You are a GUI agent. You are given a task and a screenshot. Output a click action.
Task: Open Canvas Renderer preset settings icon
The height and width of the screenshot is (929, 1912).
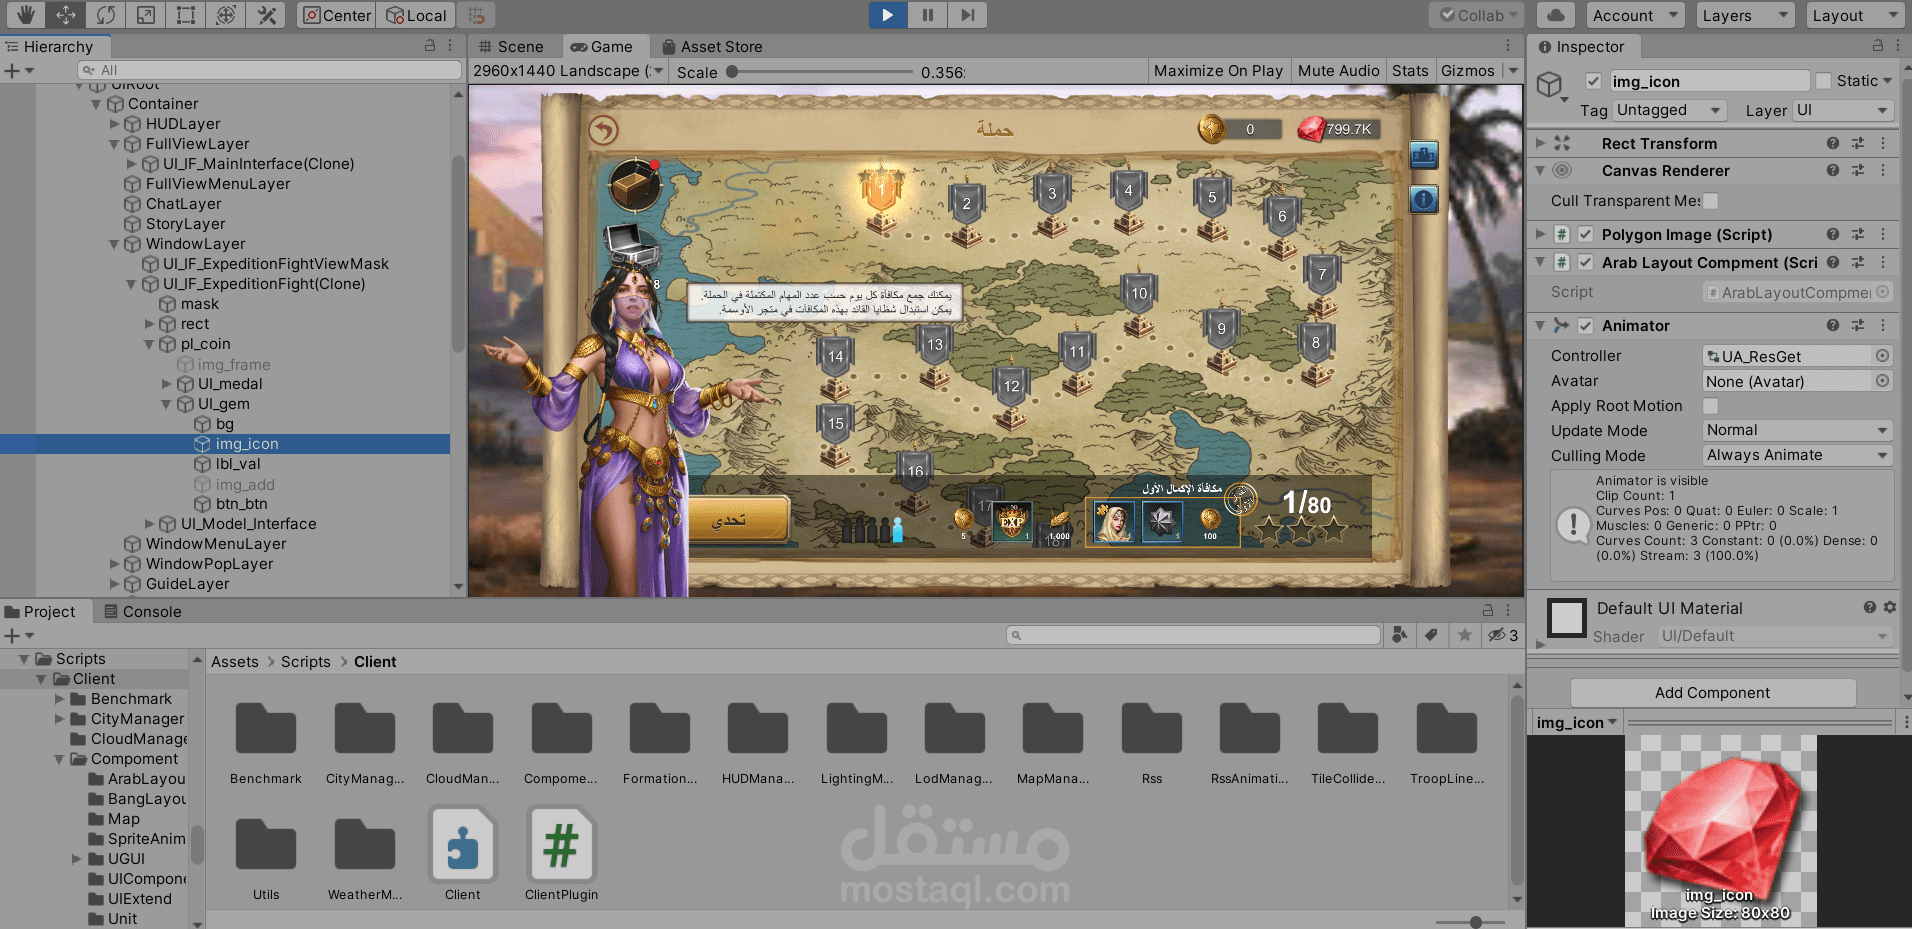tap(1858, 171)
